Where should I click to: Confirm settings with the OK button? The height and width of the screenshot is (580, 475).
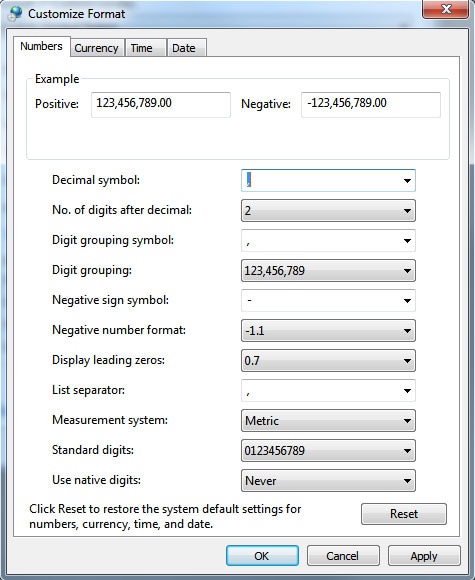coord(262,556)
